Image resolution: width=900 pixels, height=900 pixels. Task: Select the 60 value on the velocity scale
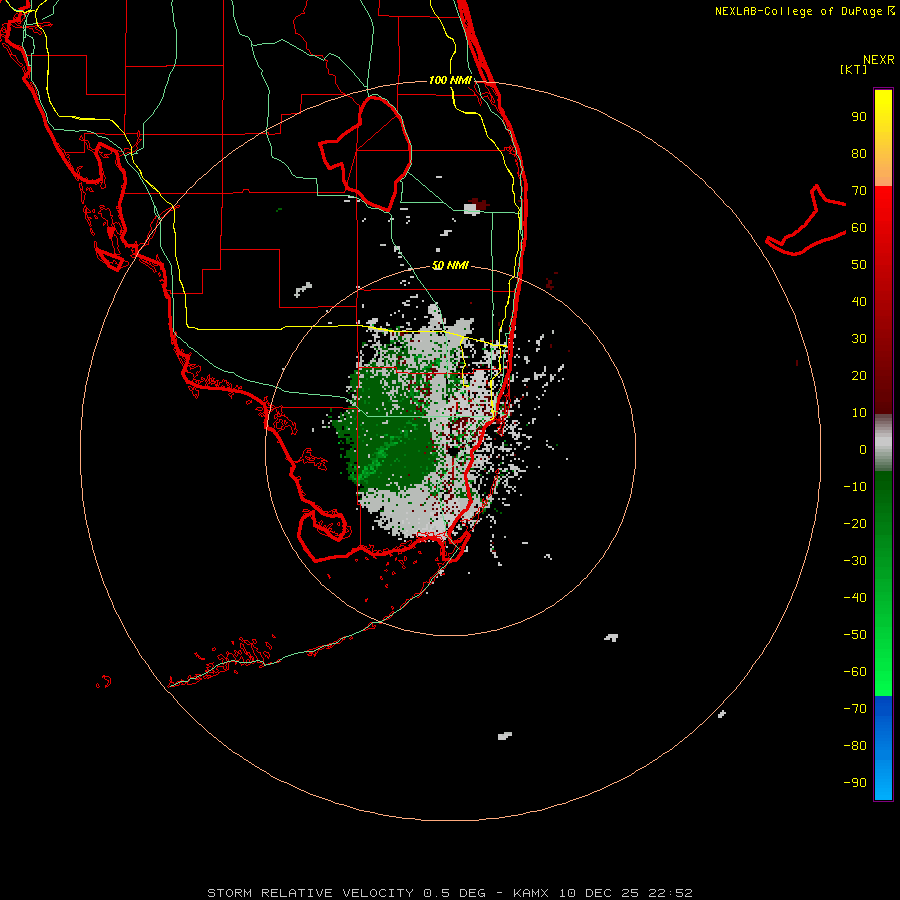click(859, 228)
